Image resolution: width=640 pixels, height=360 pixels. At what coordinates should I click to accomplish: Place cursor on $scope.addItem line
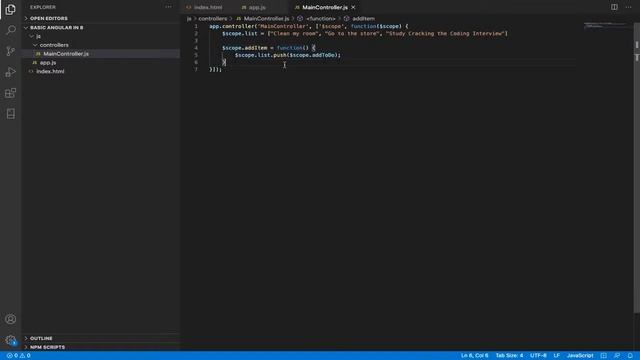tap(269, 48)
